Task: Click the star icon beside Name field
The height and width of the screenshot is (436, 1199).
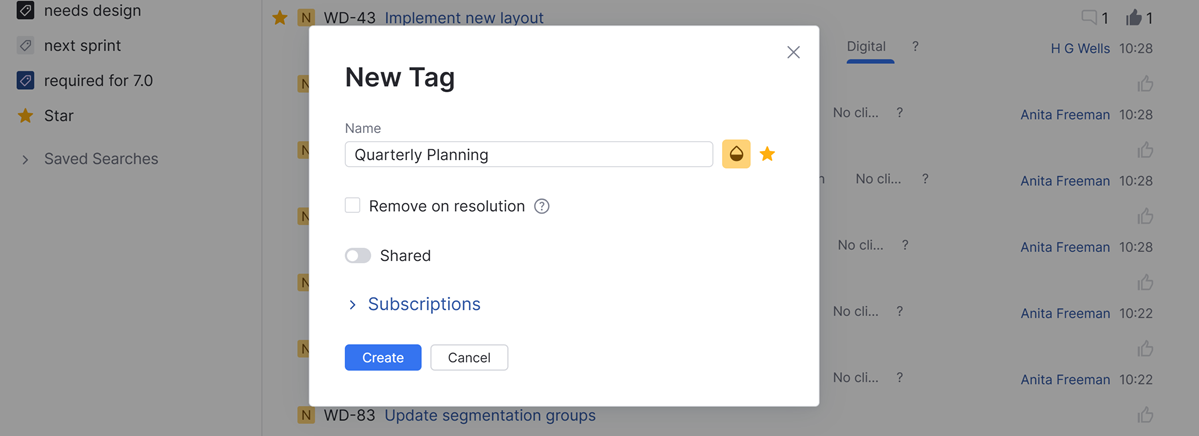Action: click(767, 154)
